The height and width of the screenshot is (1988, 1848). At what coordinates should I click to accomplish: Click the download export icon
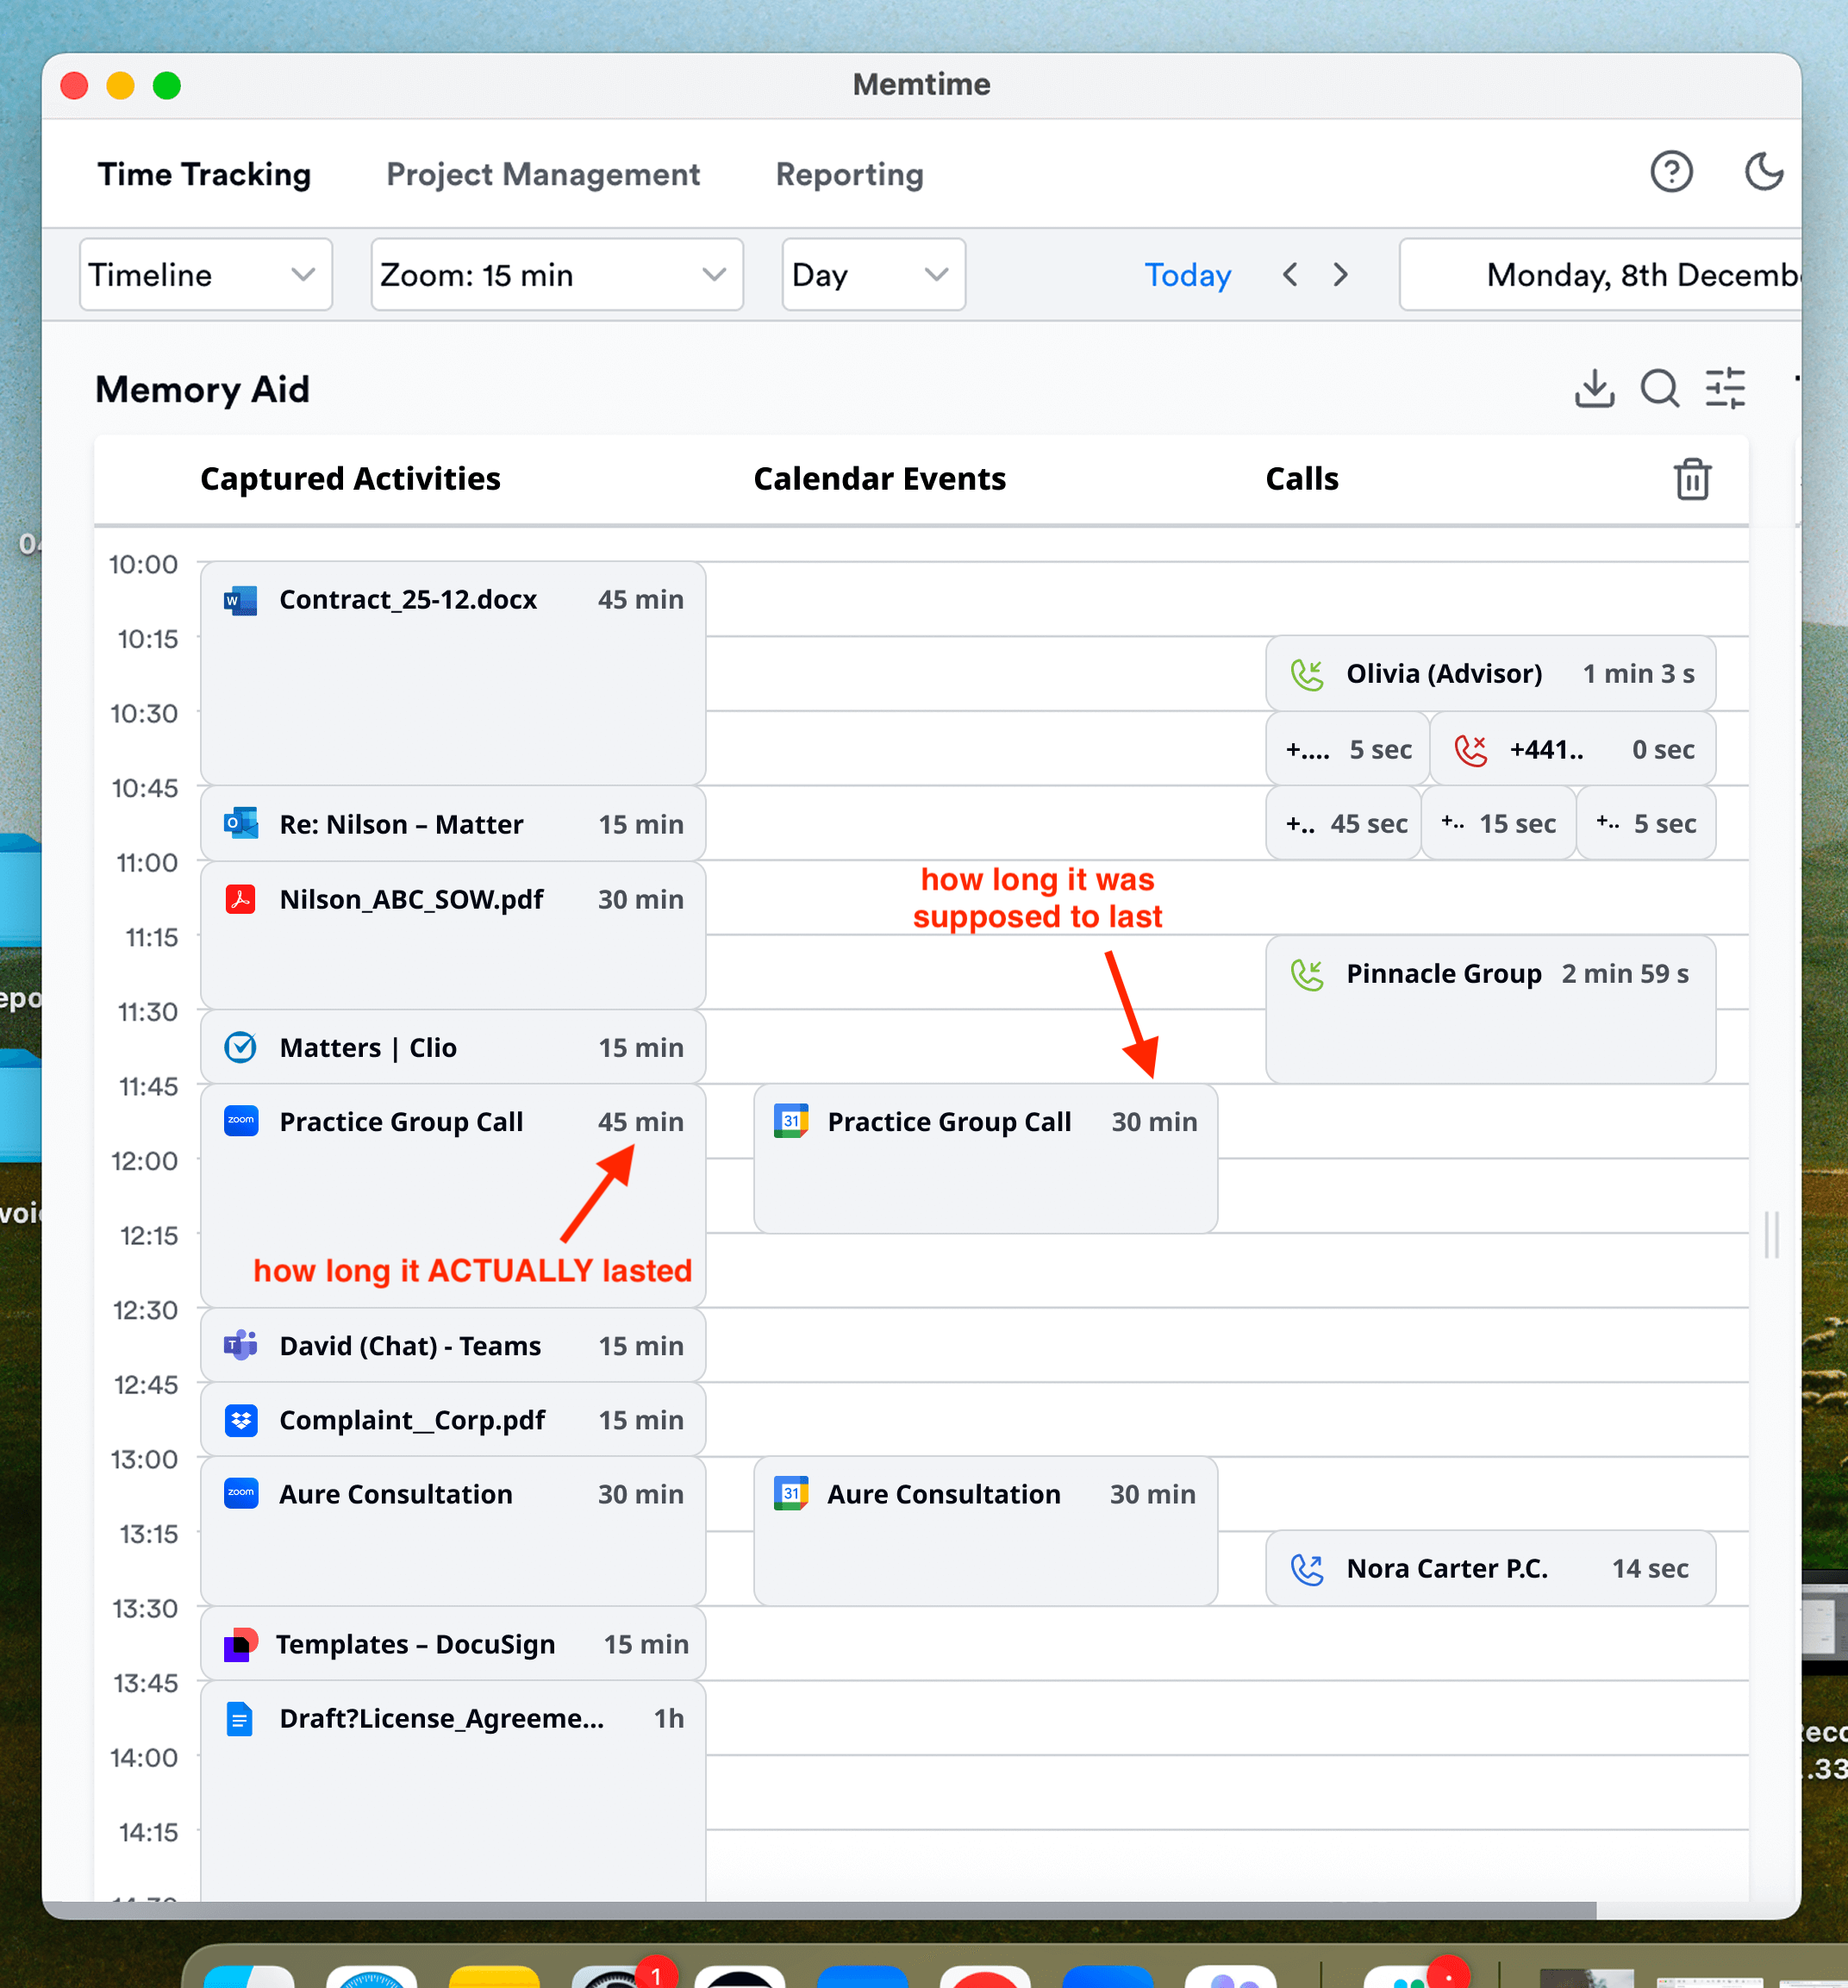click(1594, 388)
